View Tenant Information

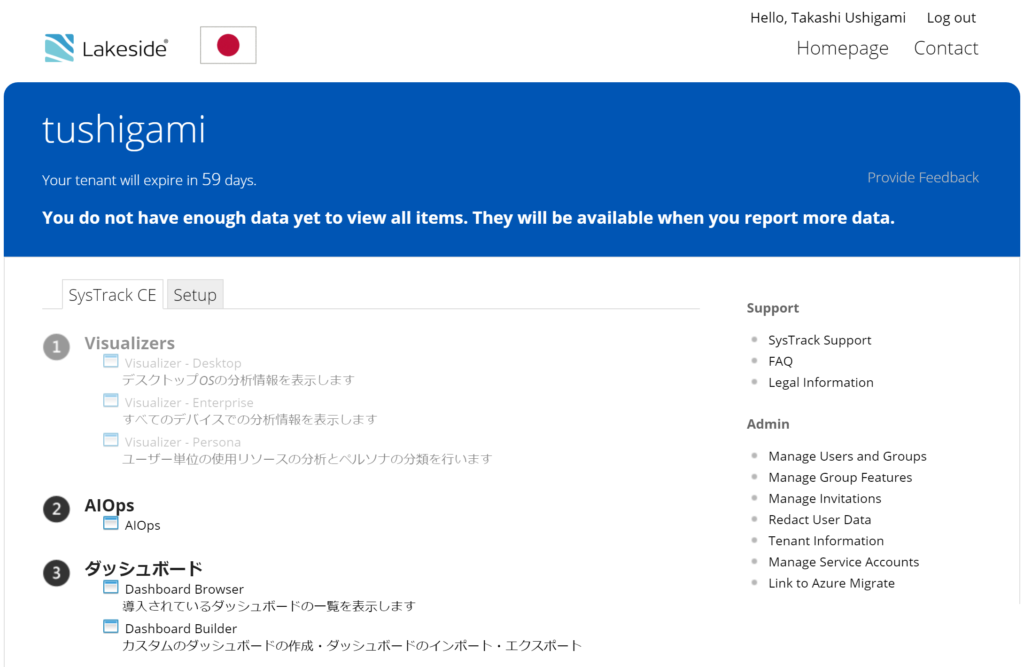tap(826, 541)
